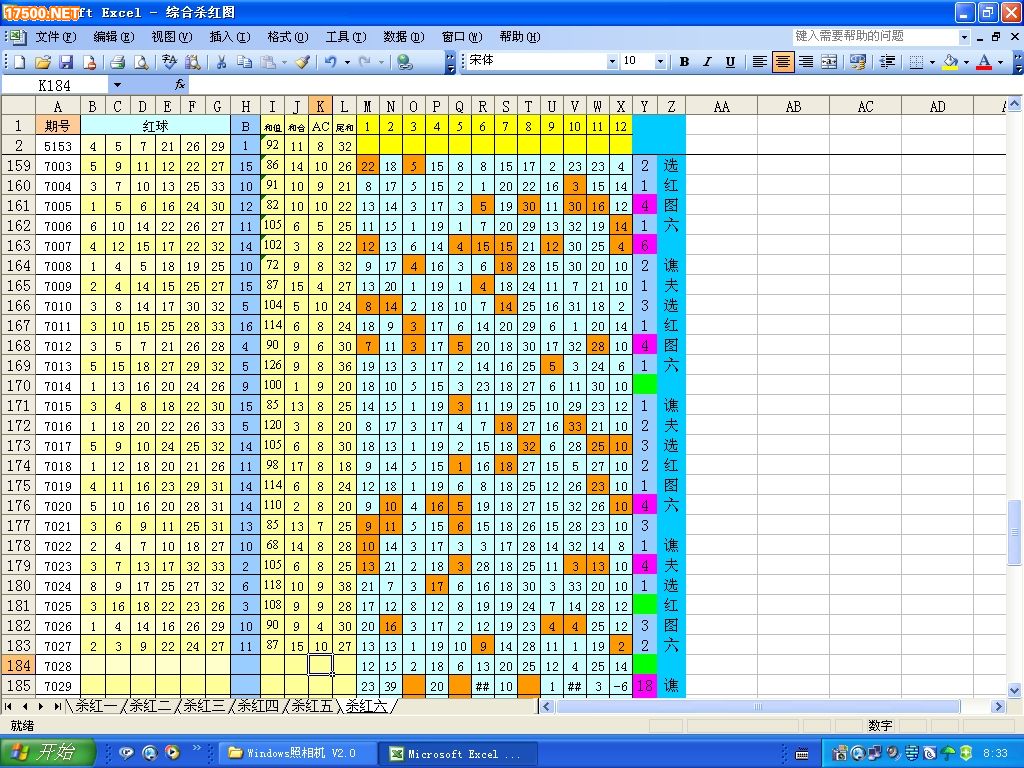
Task: Open the 格式(O) menu
Action: 288,37
